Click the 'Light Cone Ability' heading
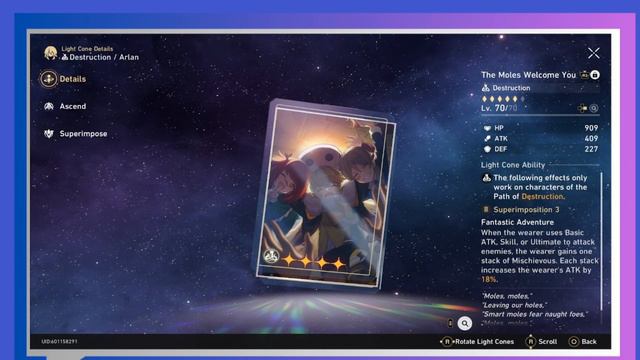The height and width of the screenshot is (360, 640). tap(513, 165)
